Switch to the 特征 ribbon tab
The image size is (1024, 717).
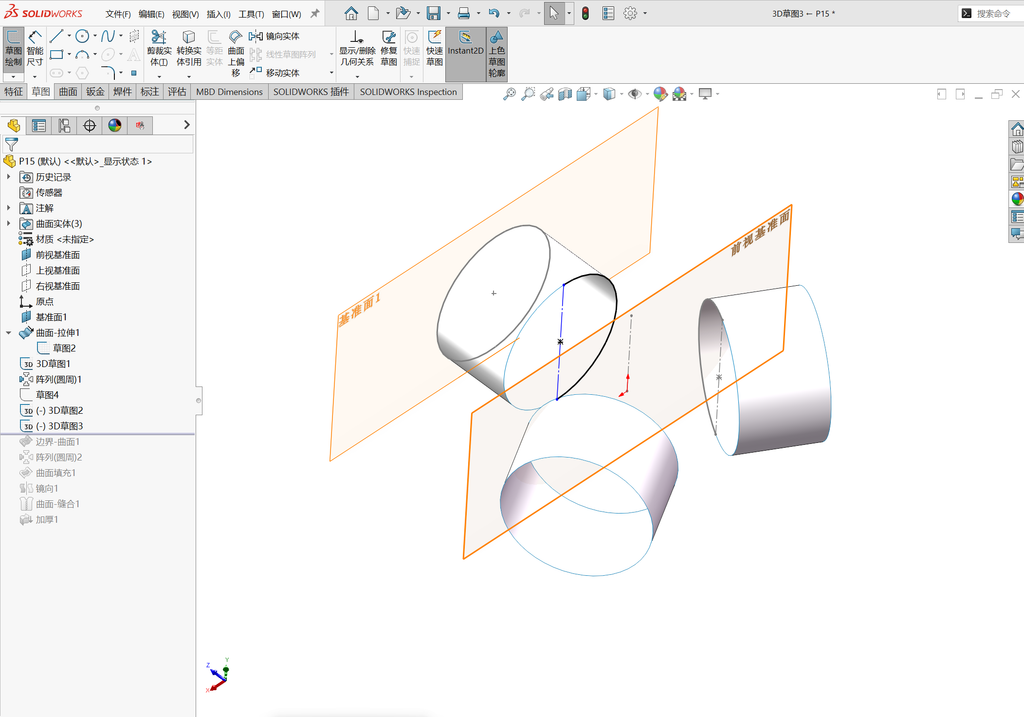coord(14,91)
